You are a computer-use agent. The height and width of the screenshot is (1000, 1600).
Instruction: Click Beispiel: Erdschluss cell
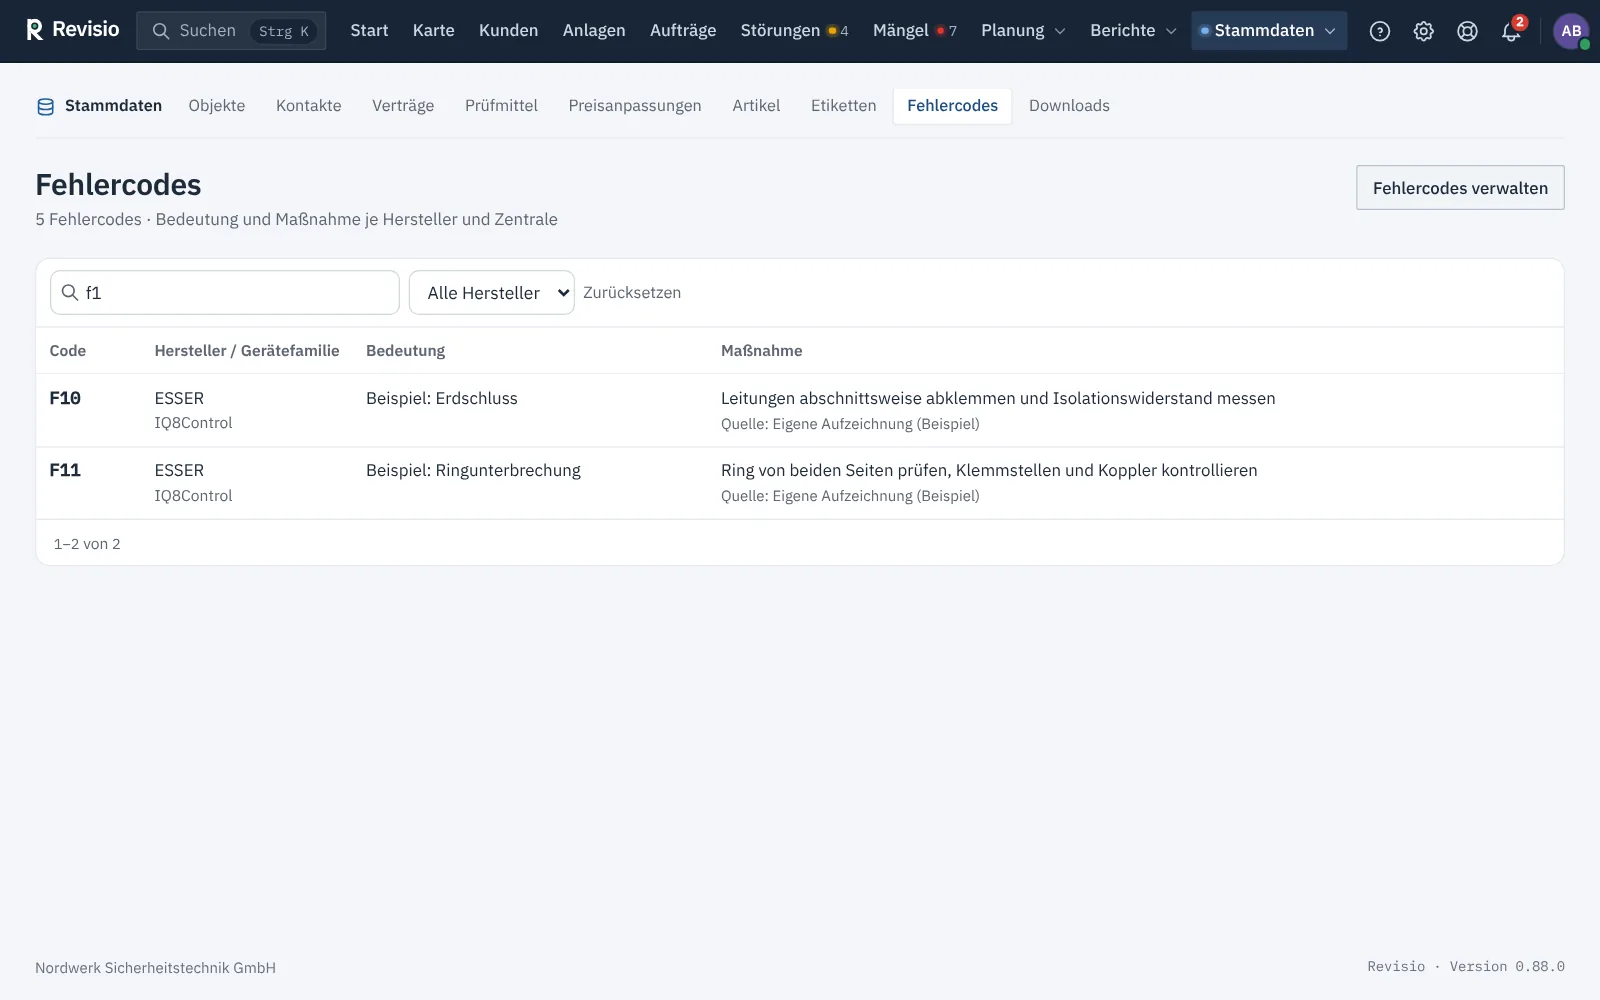pos(442,398)
